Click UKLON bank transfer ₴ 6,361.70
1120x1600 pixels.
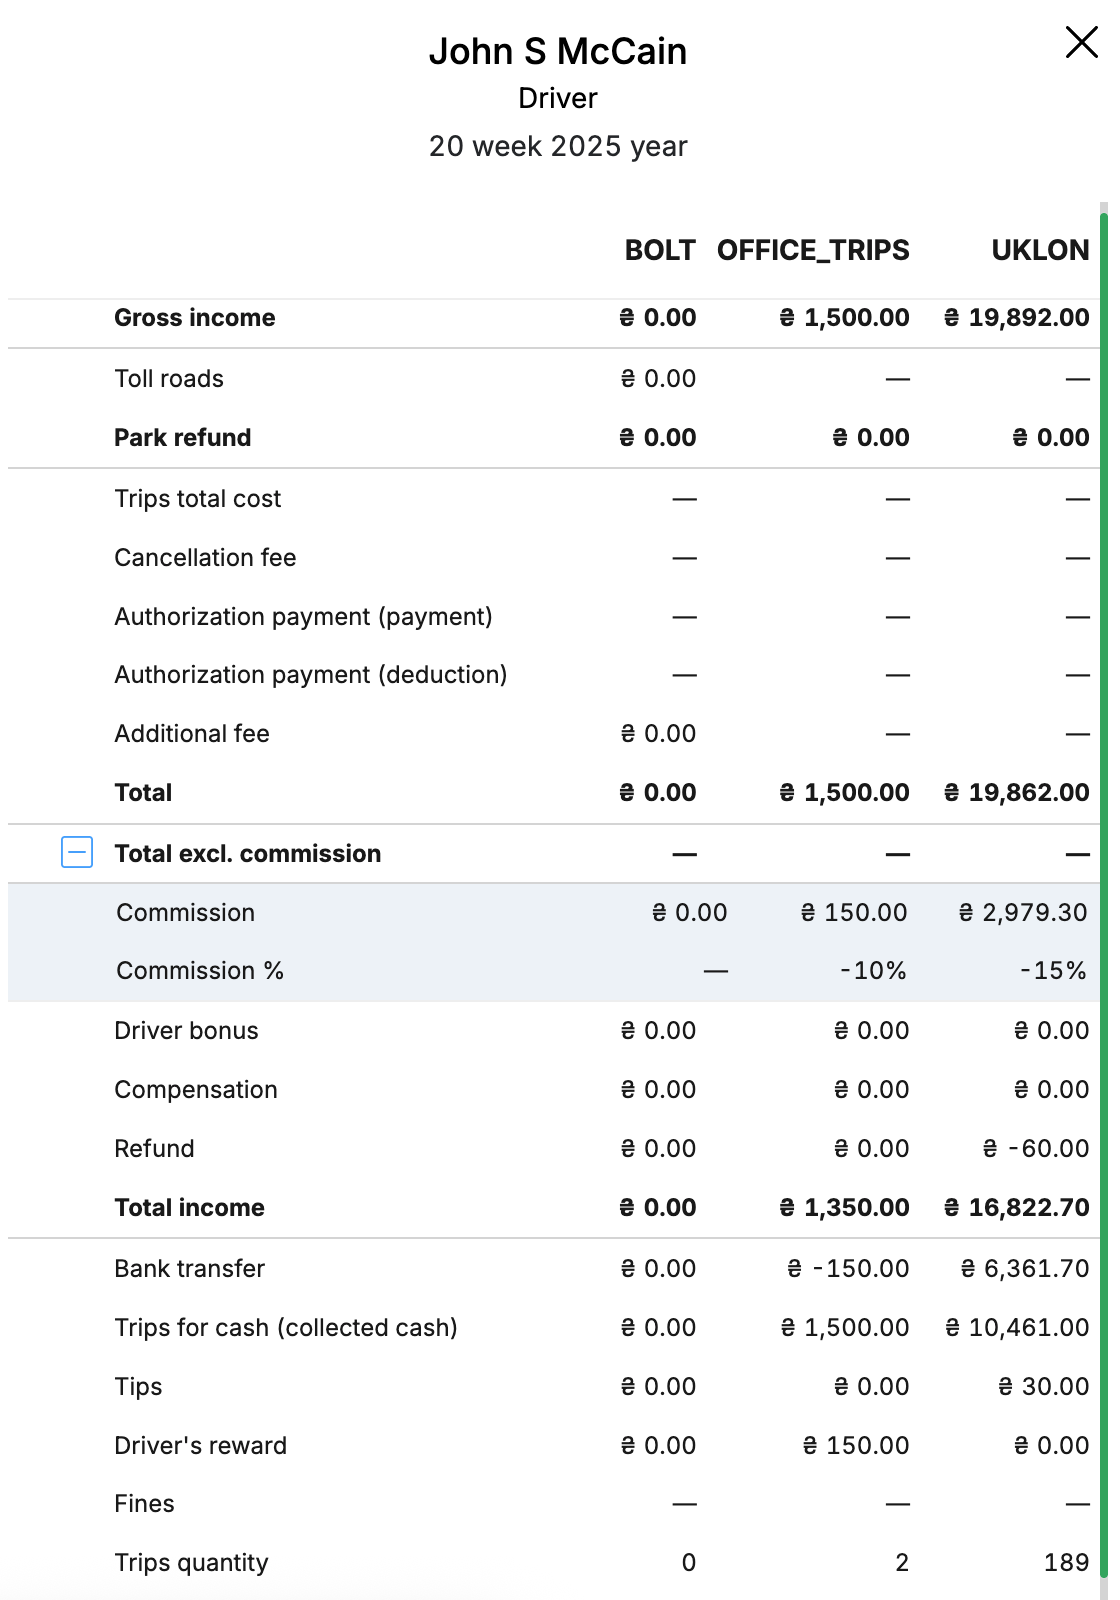pos(1025,1268)
